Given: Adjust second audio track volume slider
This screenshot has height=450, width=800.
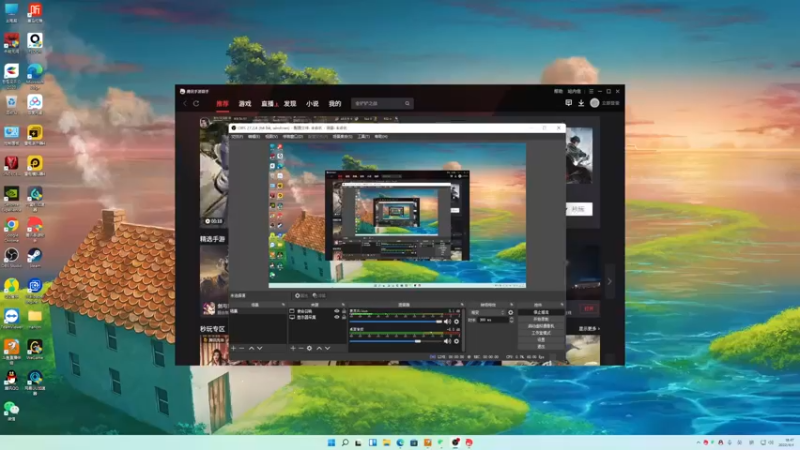Looking at the screenshot, I should (x=396, y=341).
